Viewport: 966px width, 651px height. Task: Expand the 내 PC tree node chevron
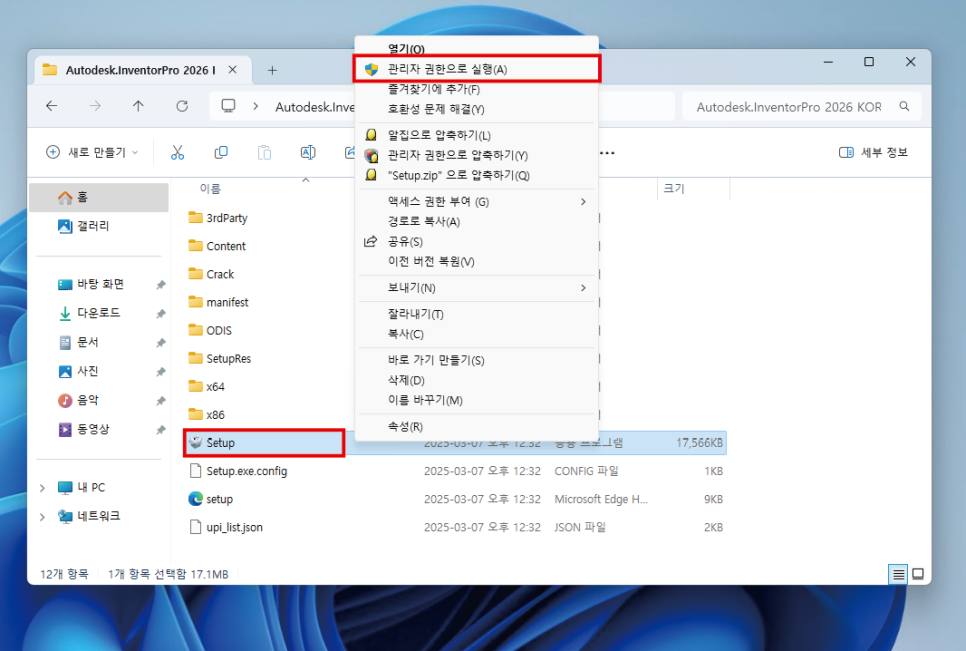[42, 488]
